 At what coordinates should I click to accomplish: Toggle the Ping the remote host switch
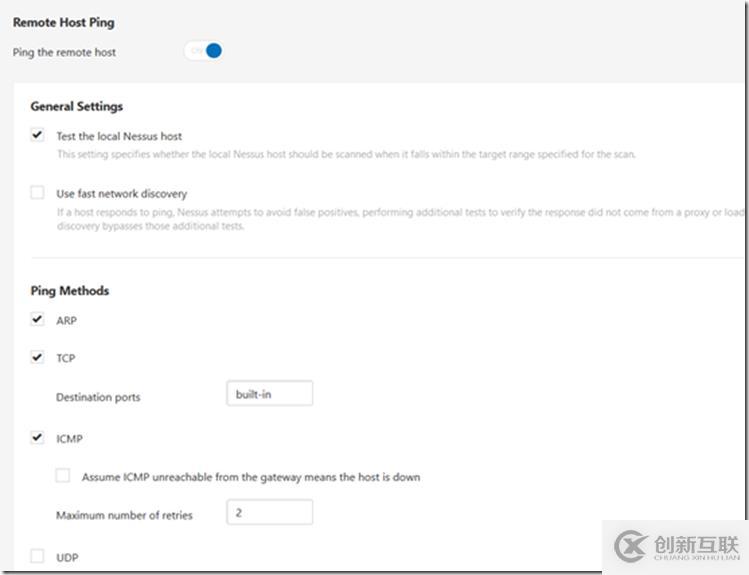pyautogui.click(x=204, y=51)
